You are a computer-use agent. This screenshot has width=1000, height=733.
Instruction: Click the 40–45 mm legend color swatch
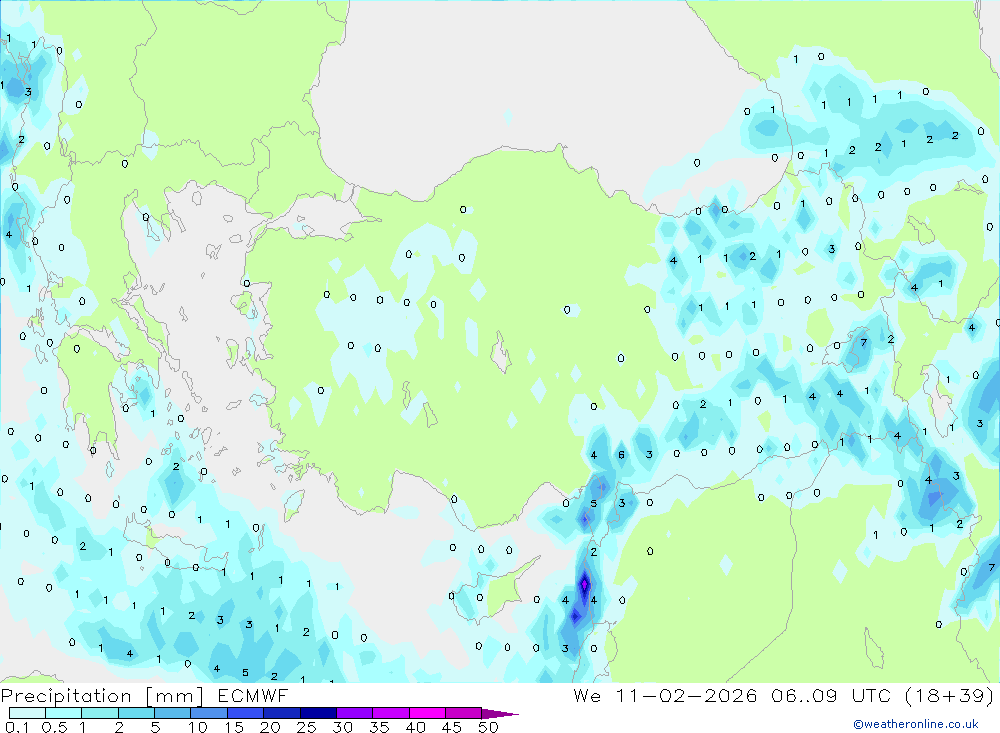pos(427,713)
